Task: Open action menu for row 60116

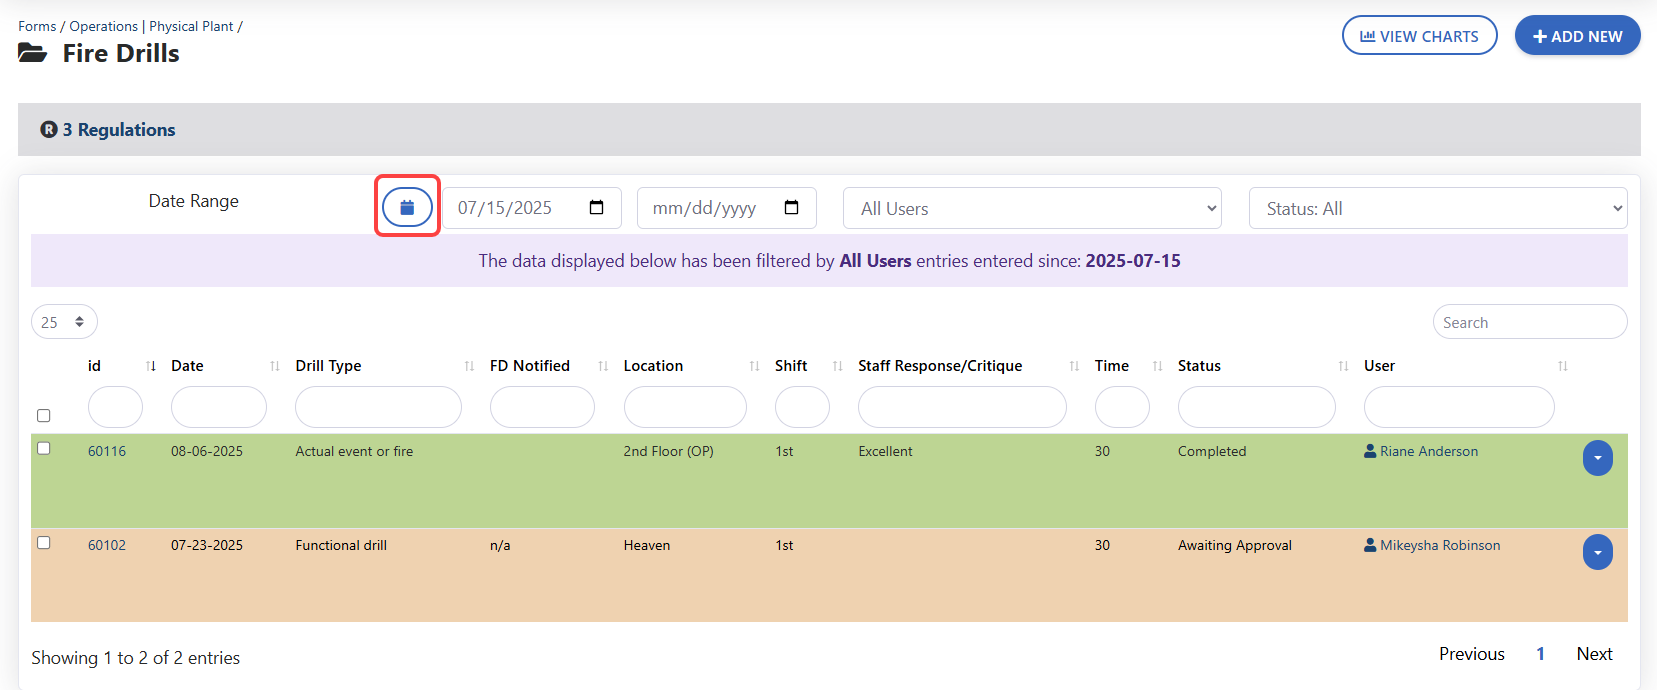Action: click(1597, 458)
